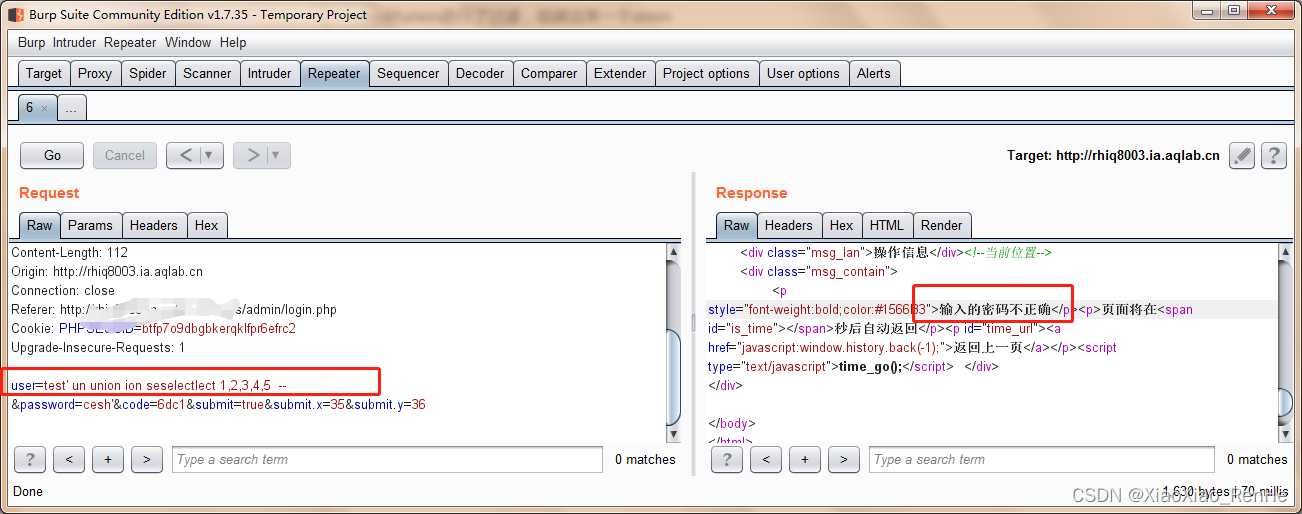The image size is (1302, 514).
Task: Click the request search help ? button
Action: click(30, 459)
